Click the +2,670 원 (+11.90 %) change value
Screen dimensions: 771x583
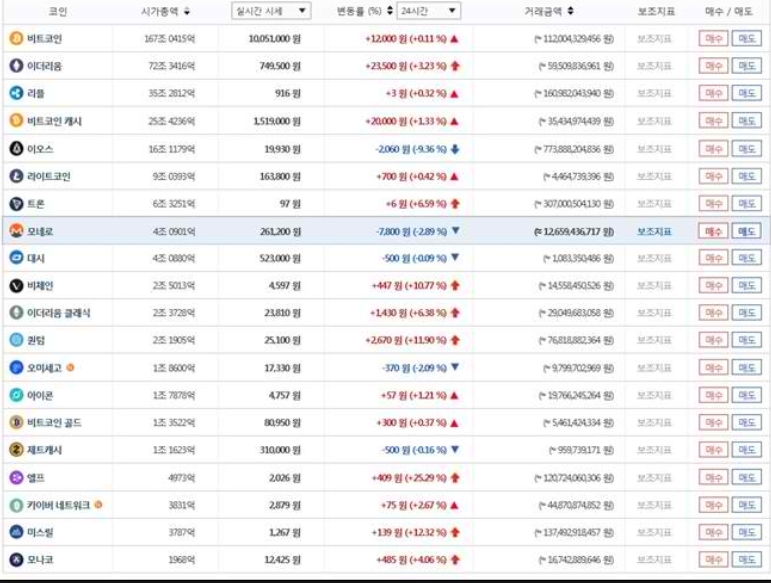coord(406,340)
